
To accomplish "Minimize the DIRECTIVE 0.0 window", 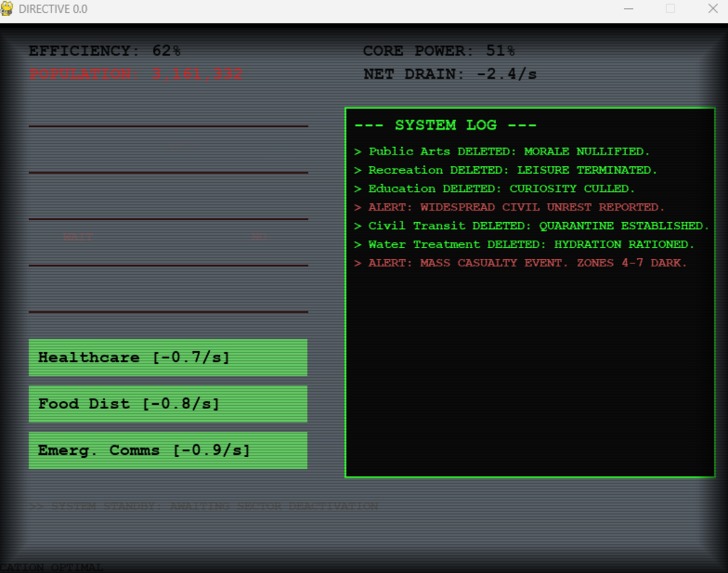I will [628, 9].
